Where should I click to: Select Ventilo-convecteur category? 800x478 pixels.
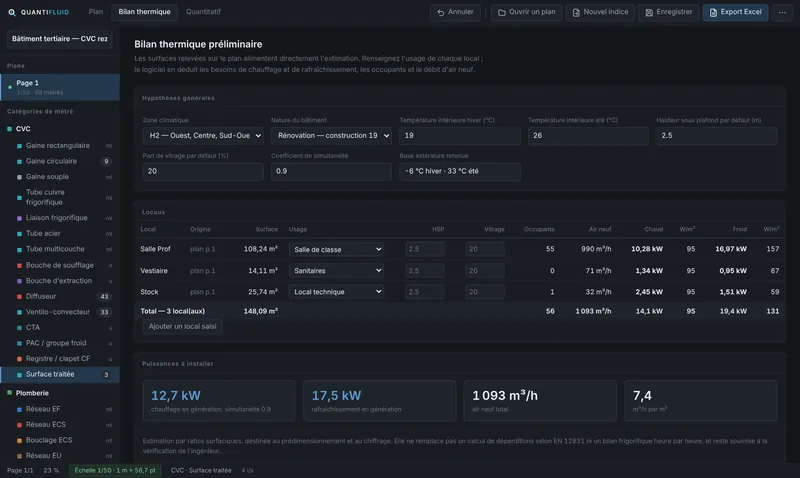(x=60, y=312)
